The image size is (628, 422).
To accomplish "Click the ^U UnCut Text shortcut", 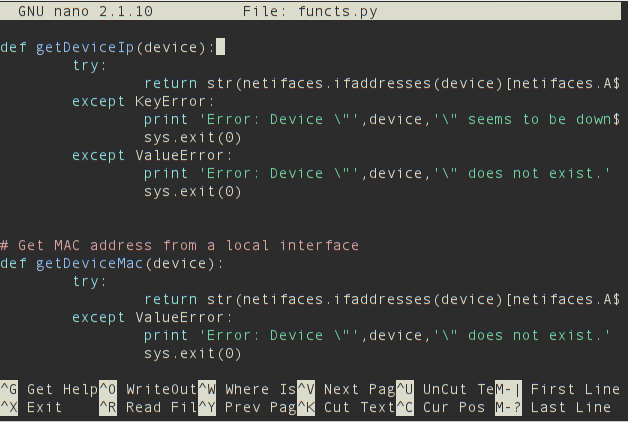I will 445,389.
